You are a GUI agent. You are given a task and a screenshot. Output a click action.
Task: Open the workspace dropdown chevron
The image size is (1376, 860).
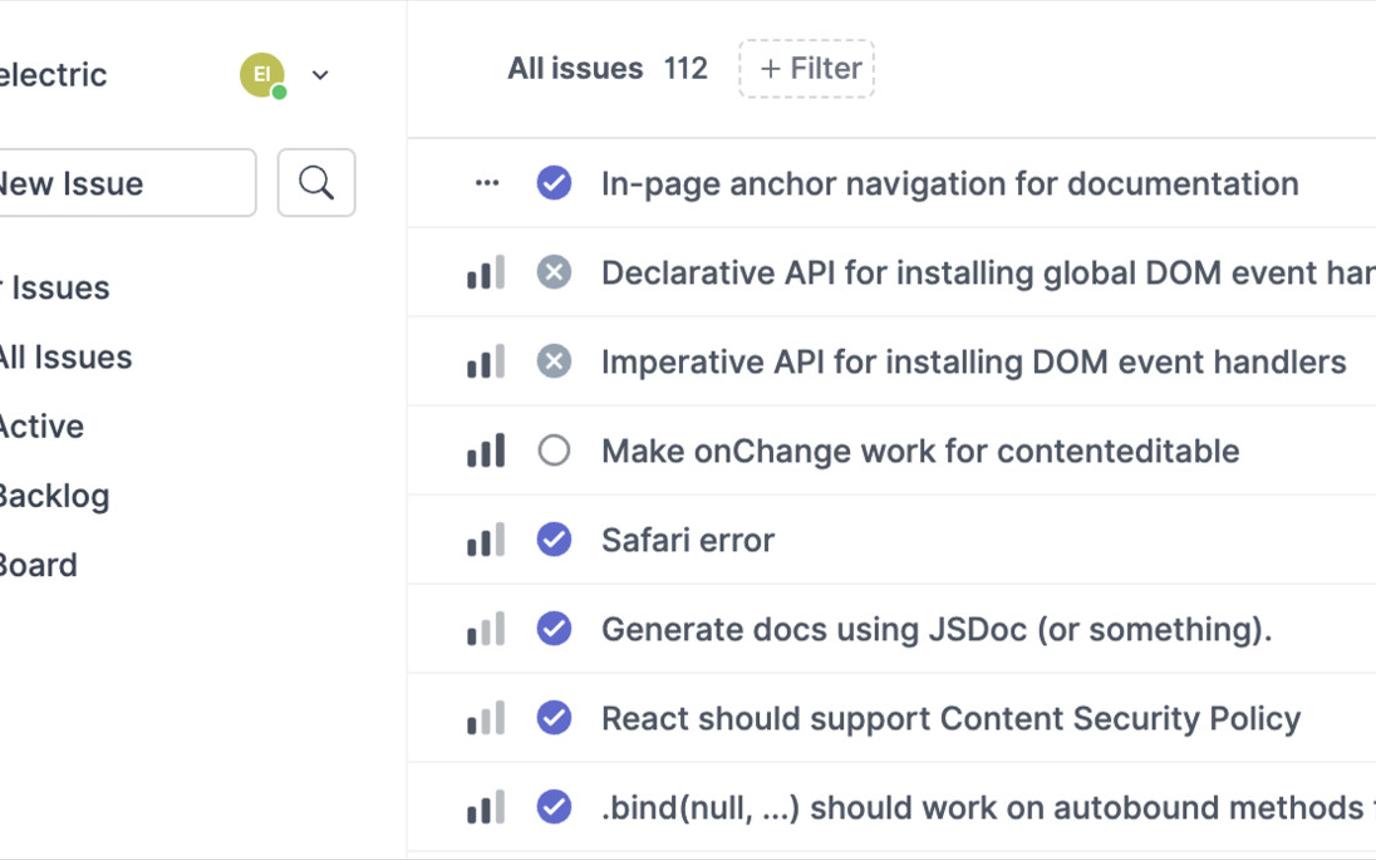coord(320,75)
